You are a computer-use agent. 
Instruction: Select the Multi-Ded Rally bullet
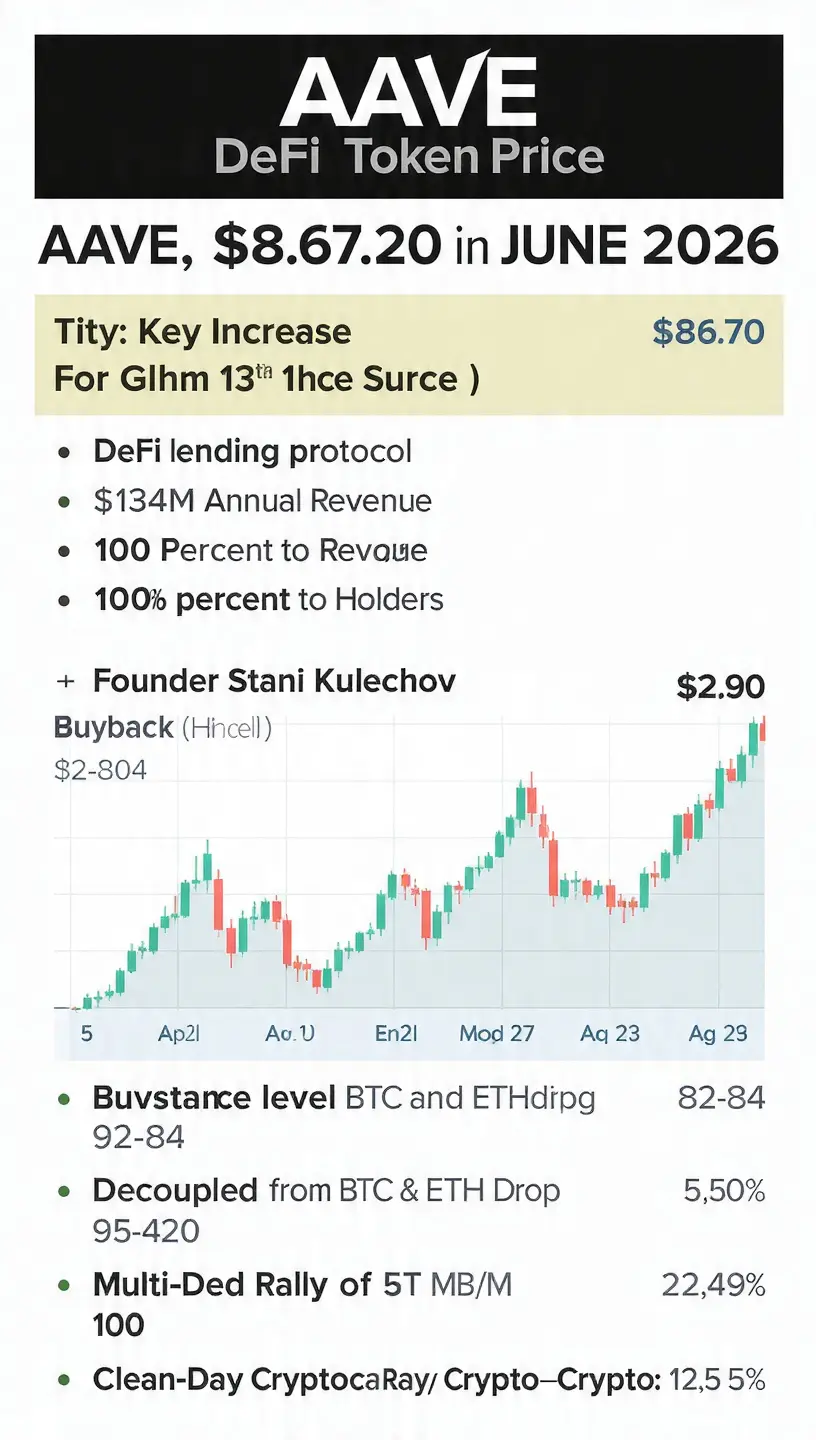(x=302, y=1284)
